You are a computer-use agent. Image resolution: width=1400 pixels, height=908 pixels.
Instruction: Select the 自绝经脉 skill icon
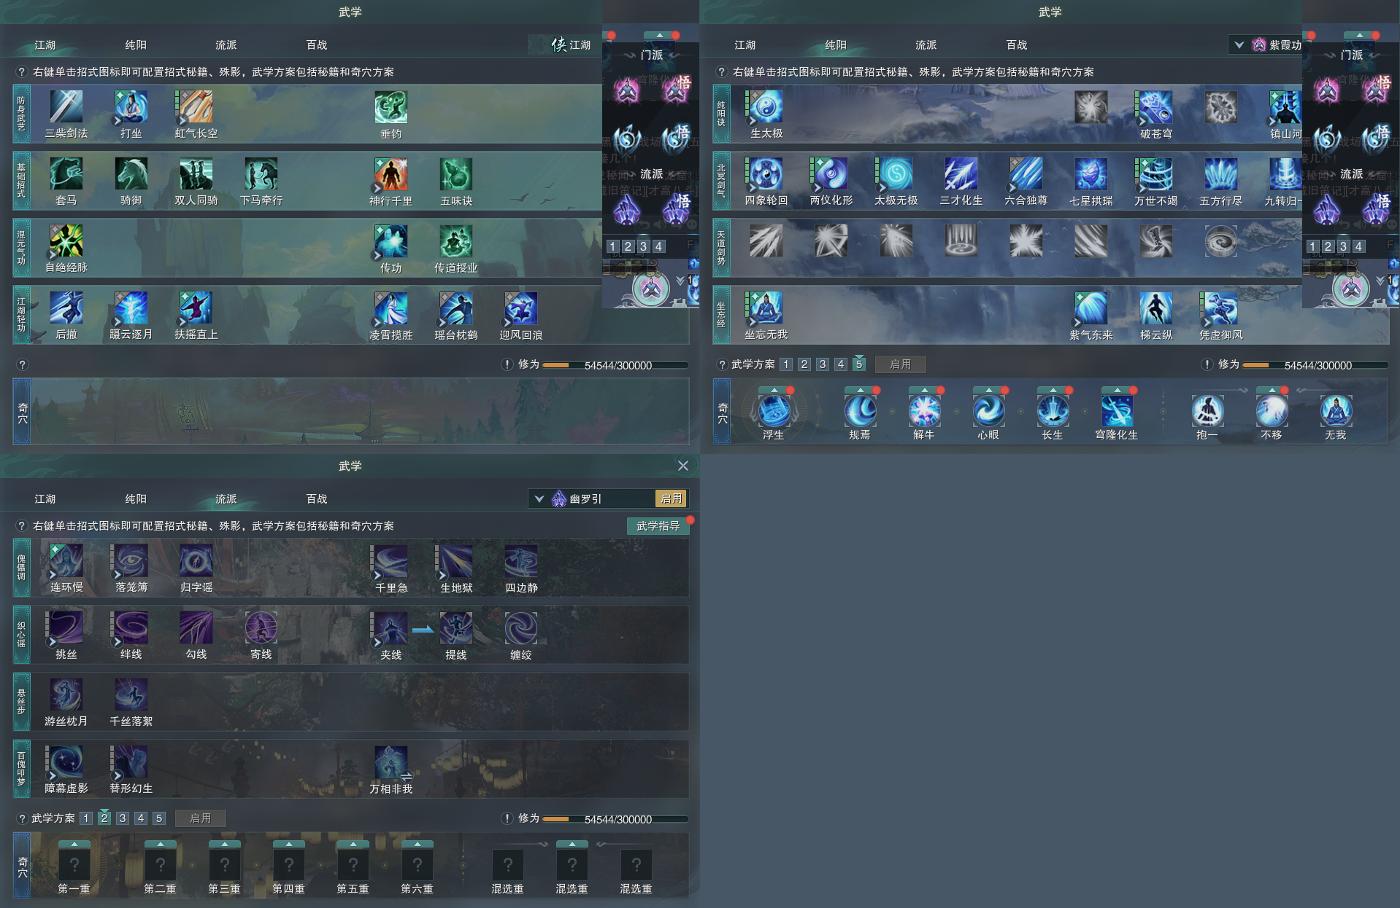[66, 241]
